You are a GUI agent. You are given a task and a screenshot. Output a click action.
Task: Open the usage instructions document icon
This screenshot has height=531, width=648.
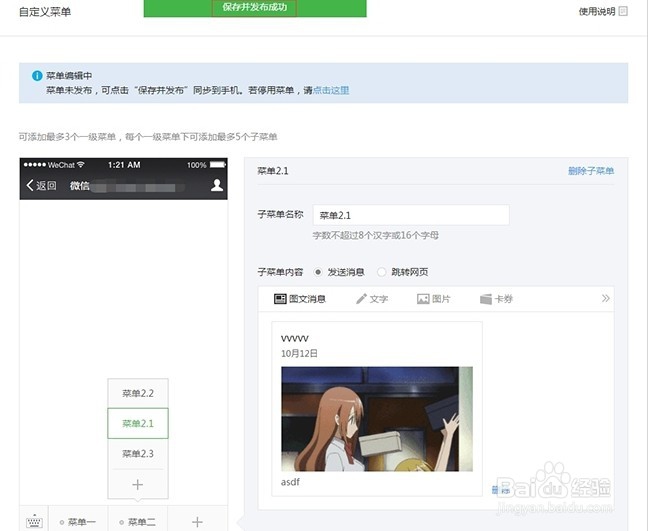[x=623, y=11]
